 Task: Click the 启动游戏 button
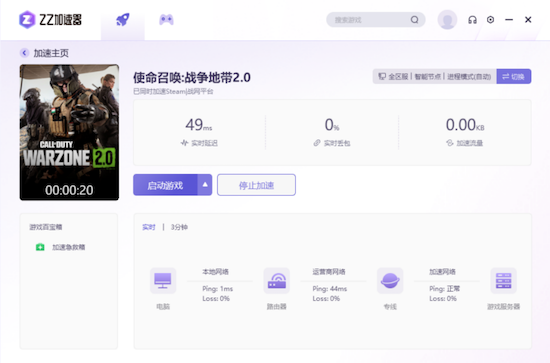click(165, 185)
